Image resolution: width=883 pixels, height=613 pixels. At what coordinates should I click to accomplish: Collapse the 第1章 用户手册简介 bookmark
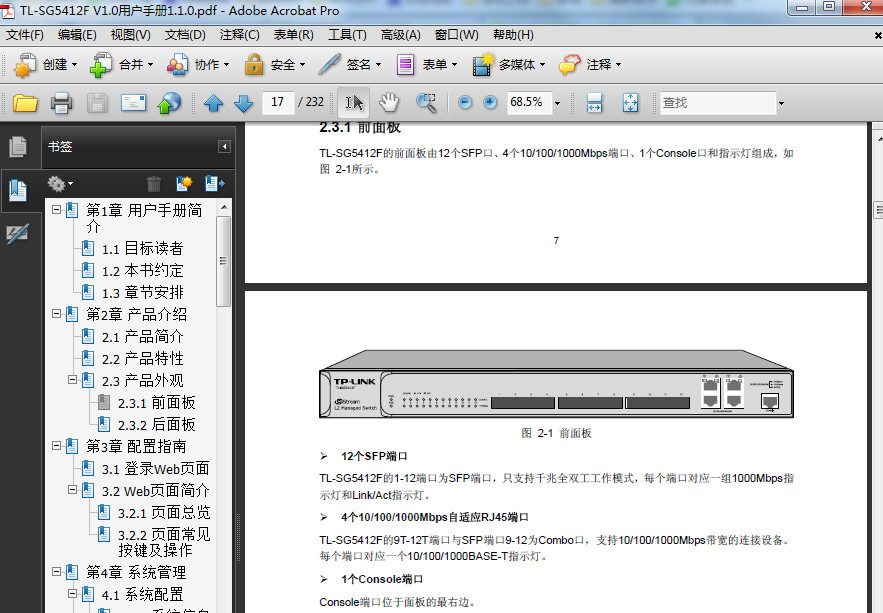[56, 210]
